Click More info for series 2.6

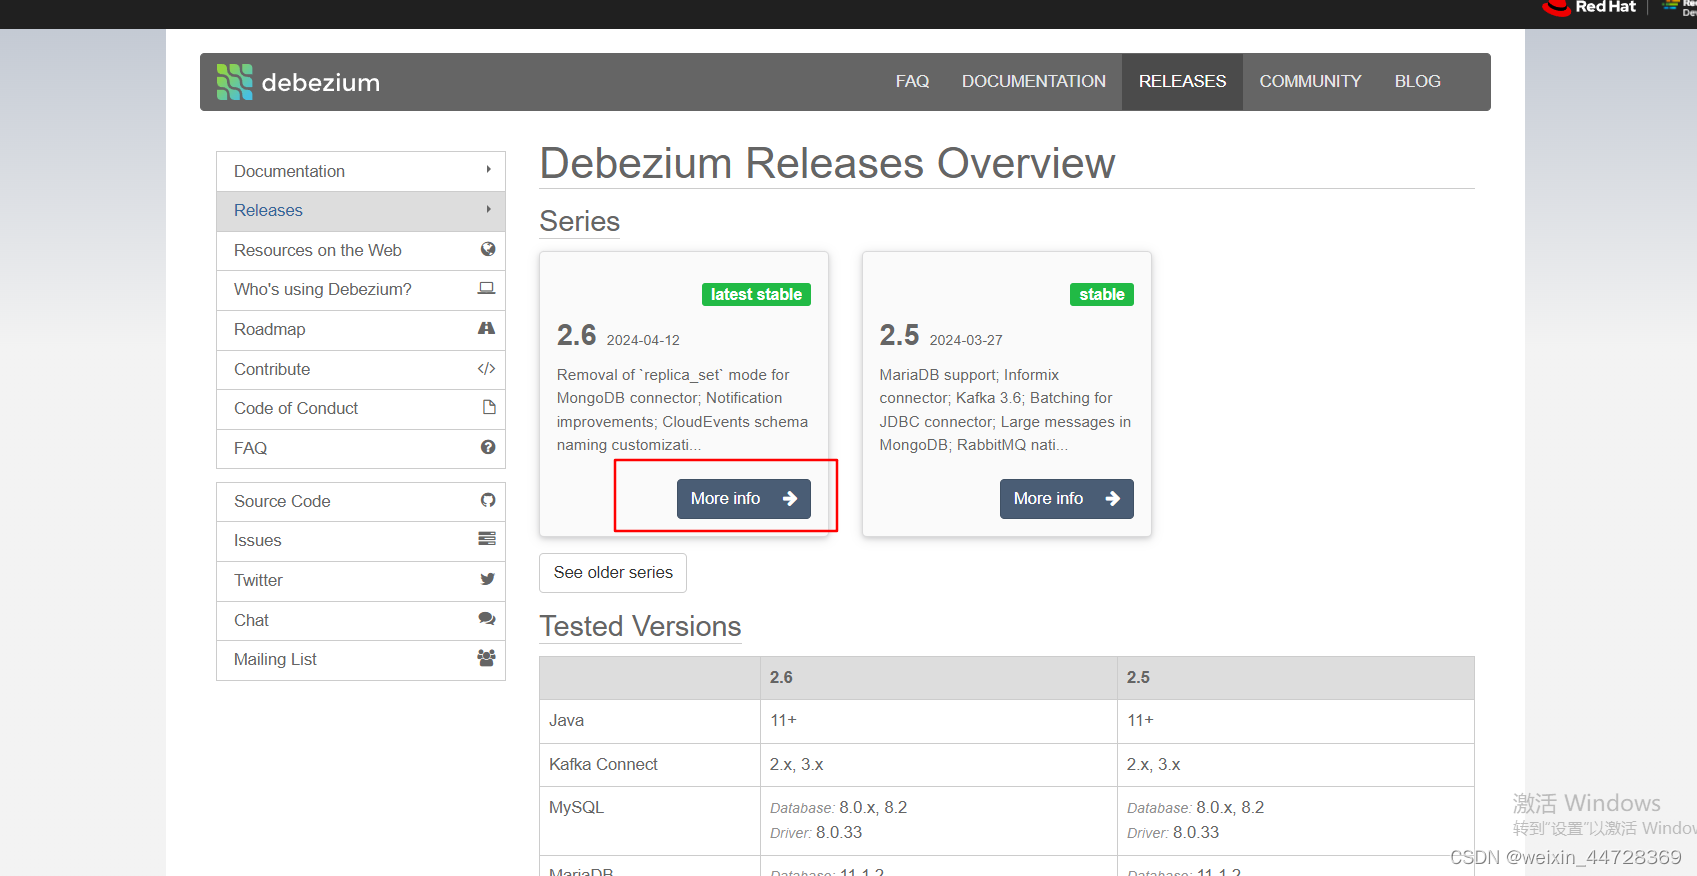pos(744,498)
